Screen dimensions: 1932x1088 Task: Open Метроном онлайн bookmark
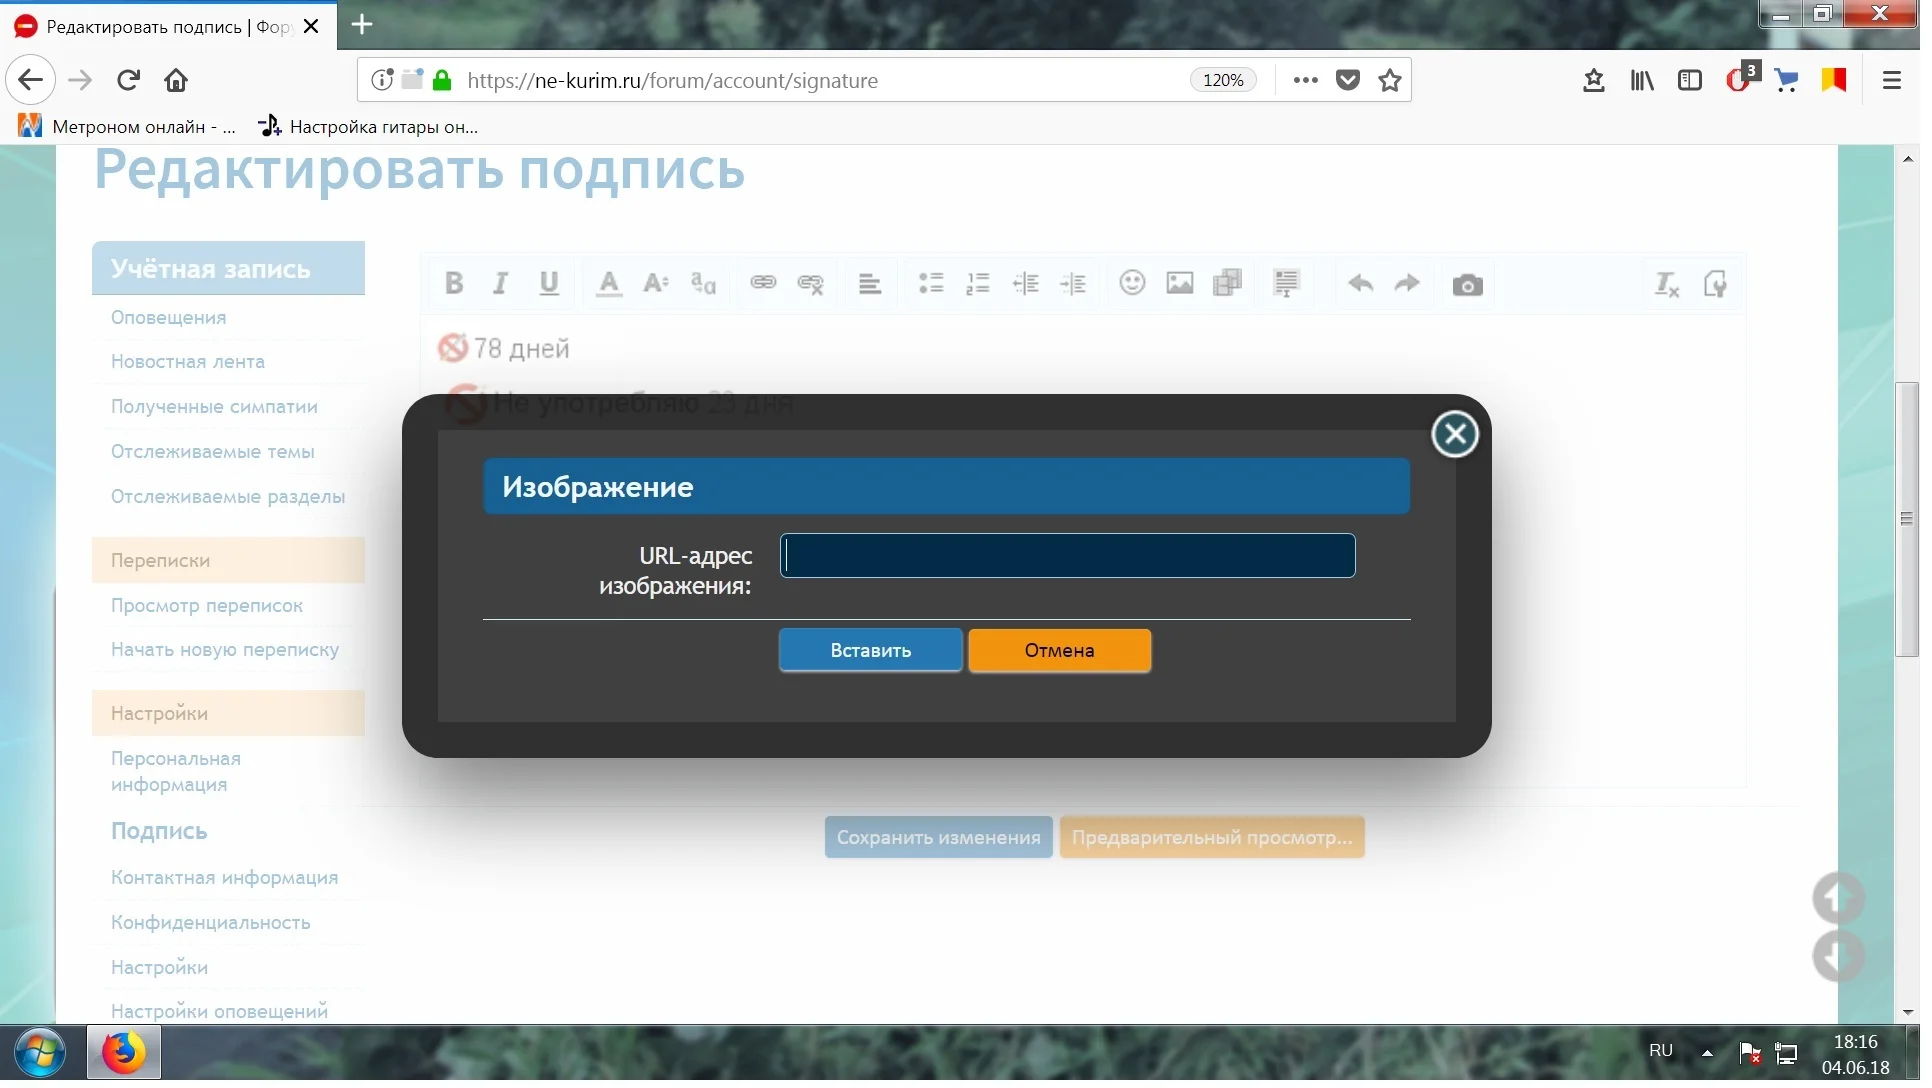pyautogui.click(x=128, y=127)
